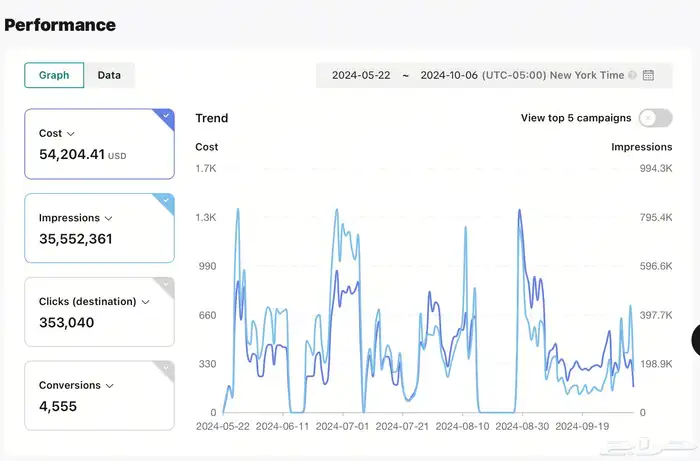The image size is (700, 461).
Task: Open the Impressions metric dropdown
Action: (x=109, y=218)
